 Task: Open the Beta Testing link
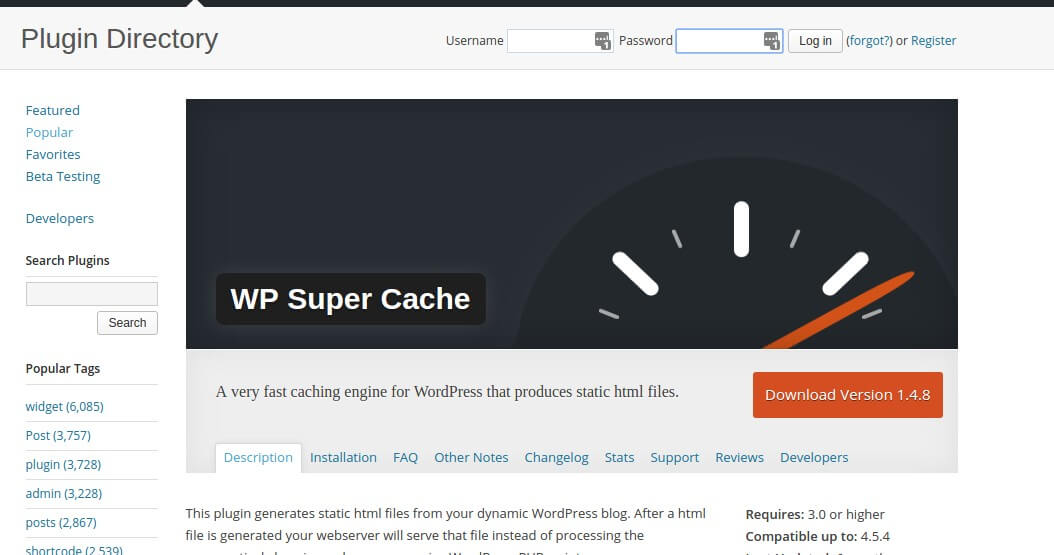click(x=63, y=177)
